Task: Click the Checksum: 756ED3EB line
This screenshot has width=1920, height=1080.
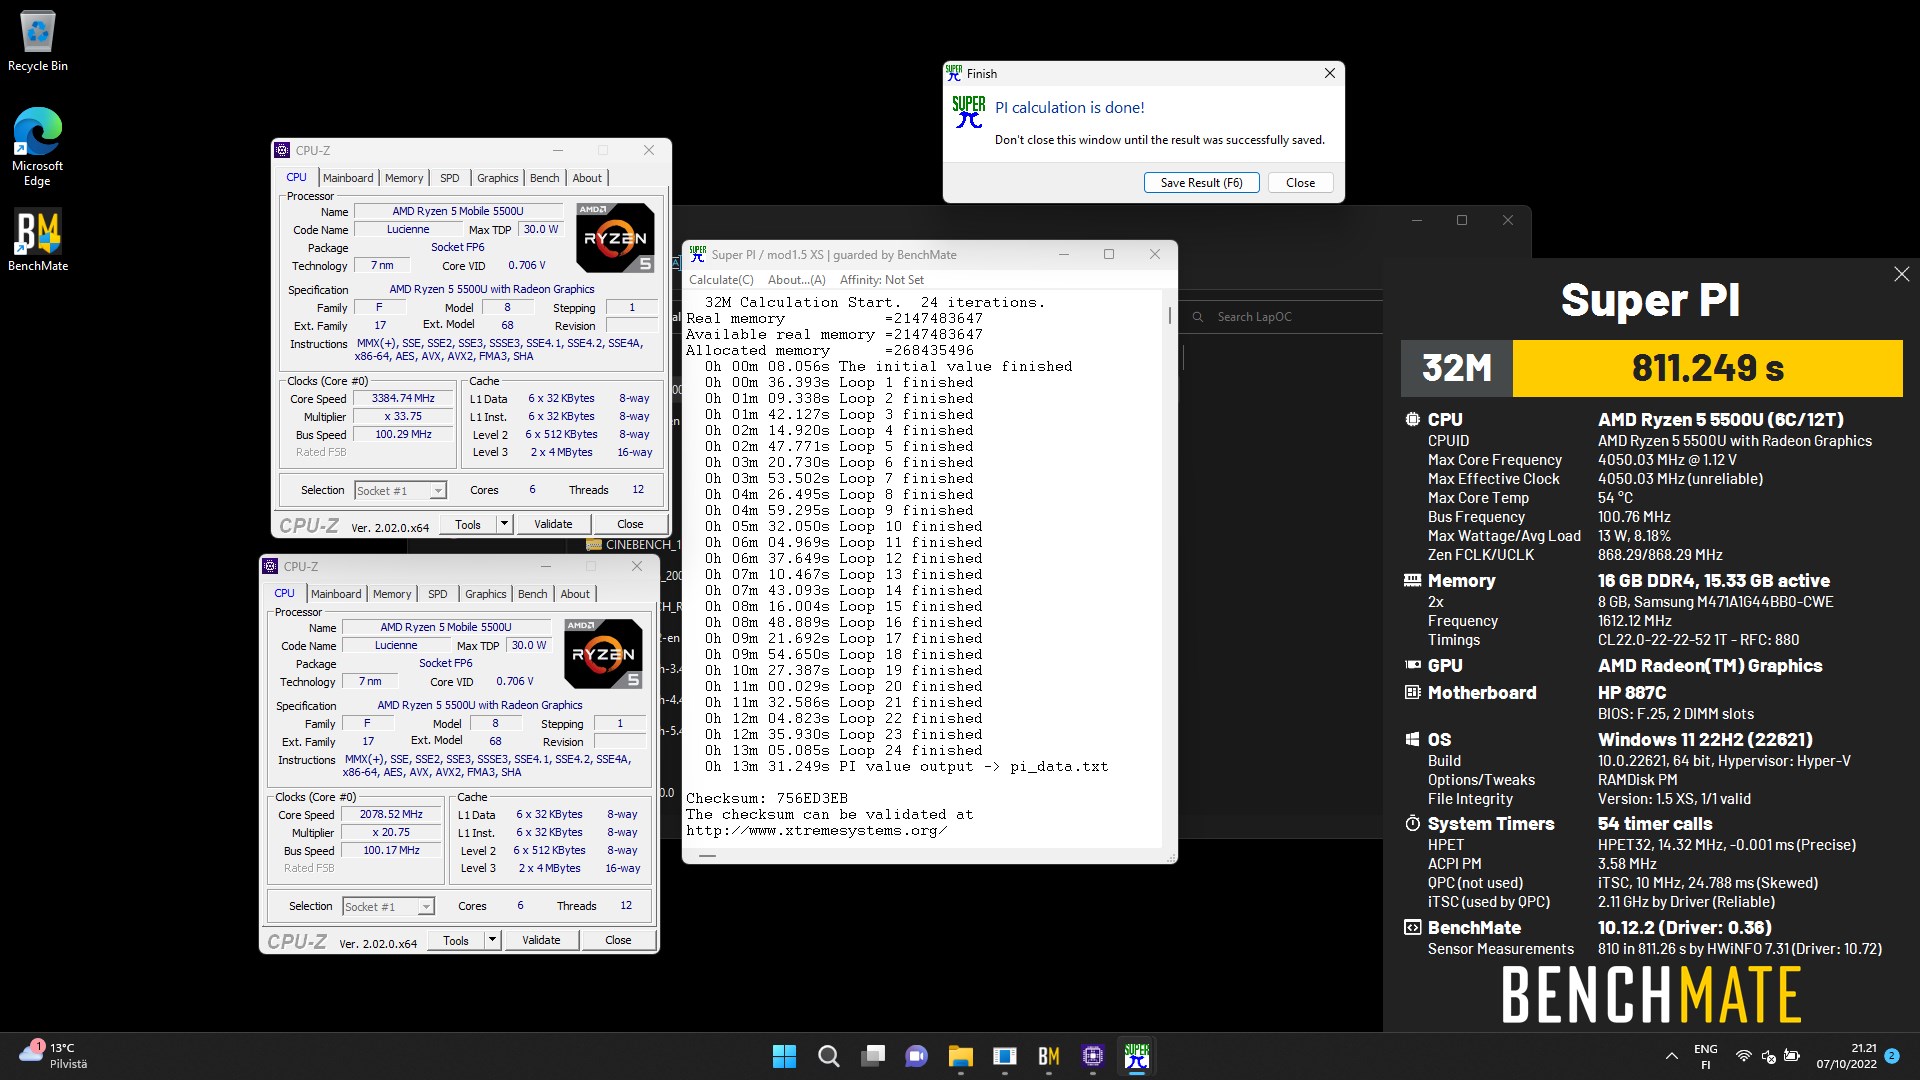Action: 766,799
